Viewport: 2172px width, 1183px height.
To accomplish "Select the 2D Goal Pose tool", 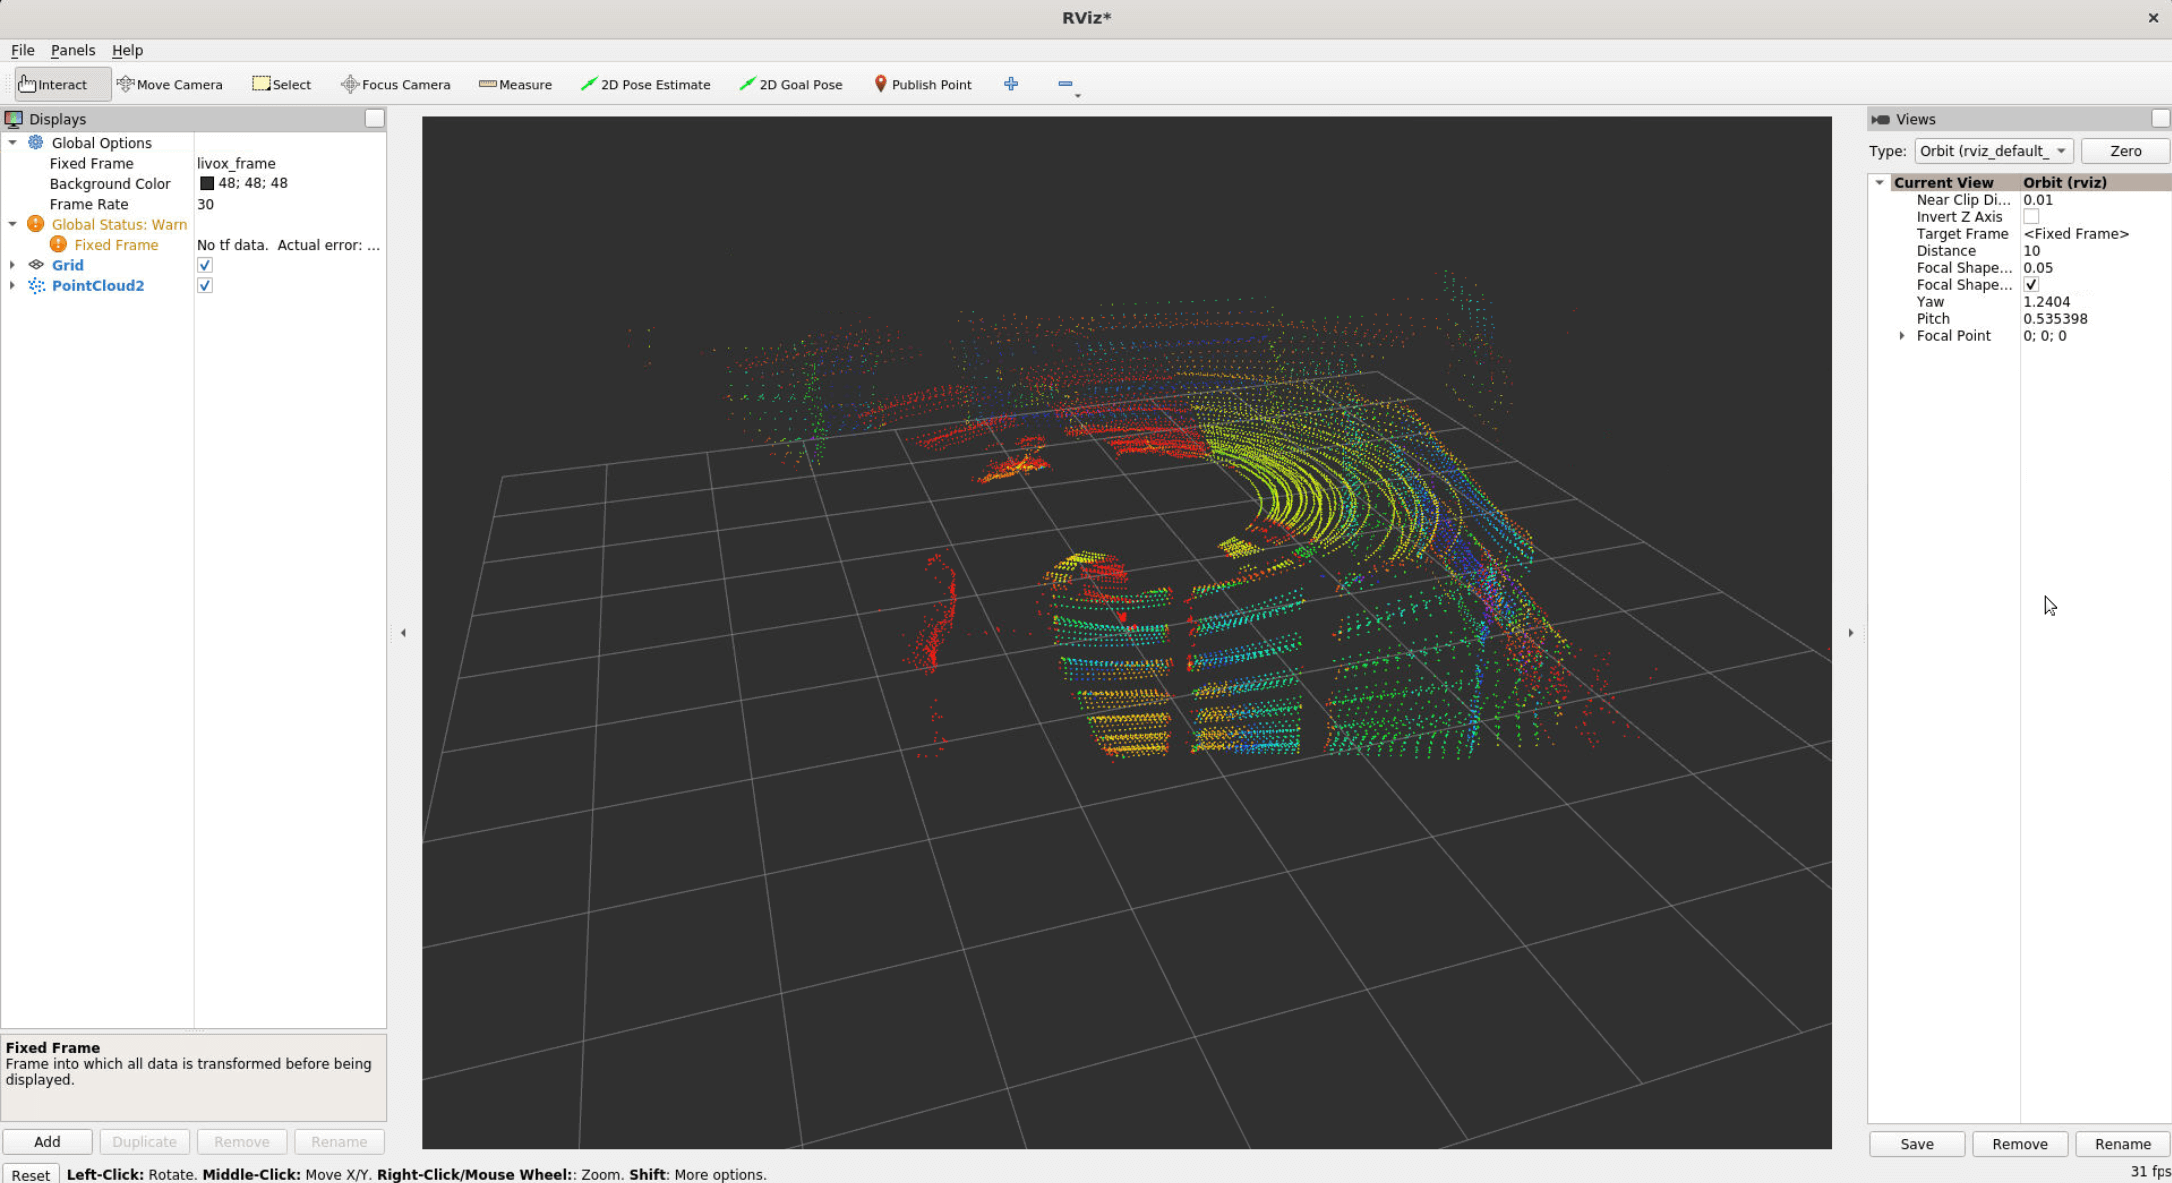I will point(790,84).
